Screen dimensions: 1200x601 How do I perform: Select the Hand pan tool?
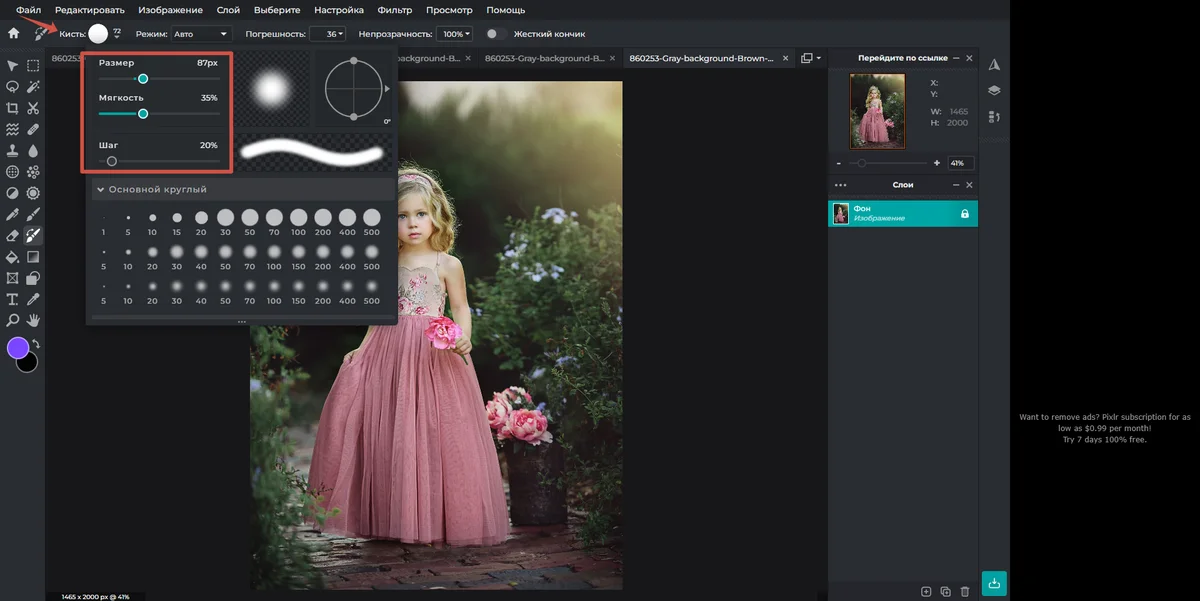[x=33, y=320]
